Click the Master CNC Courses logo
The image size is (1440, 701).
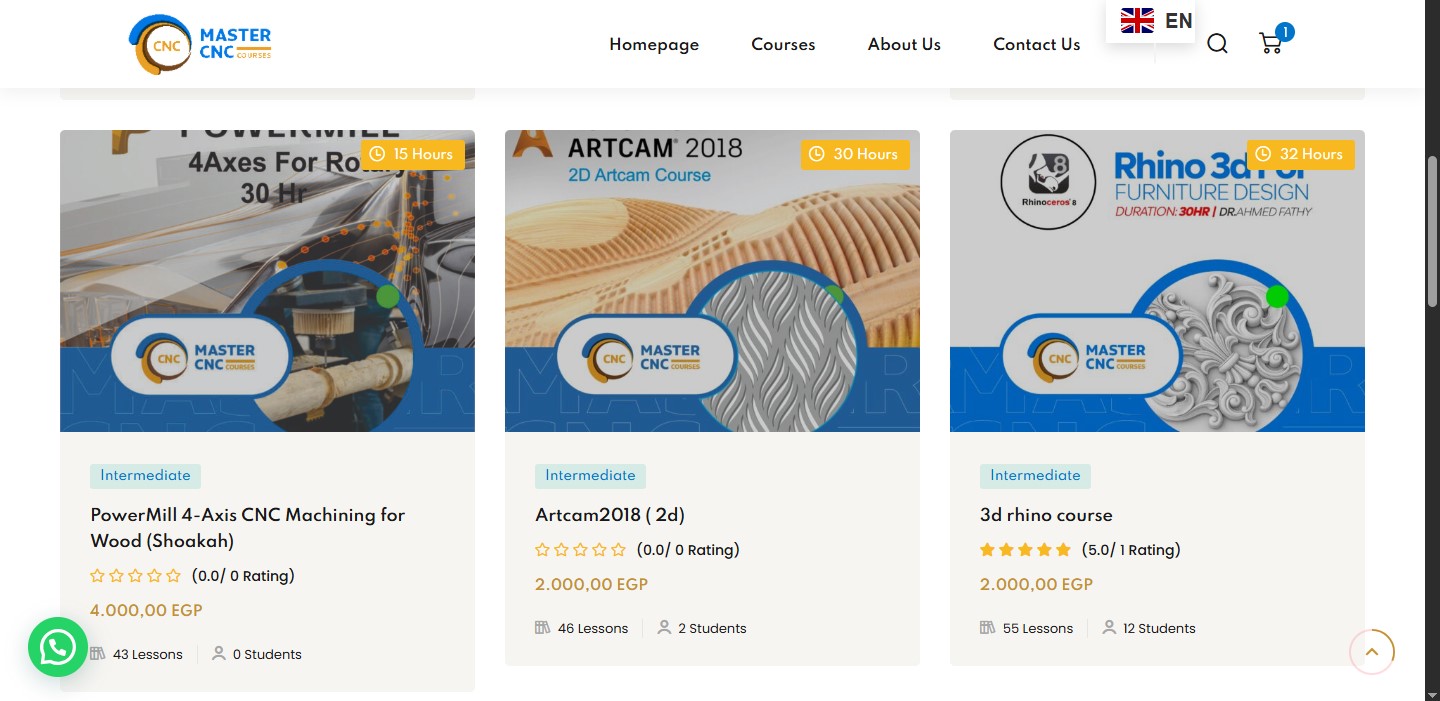200,44
